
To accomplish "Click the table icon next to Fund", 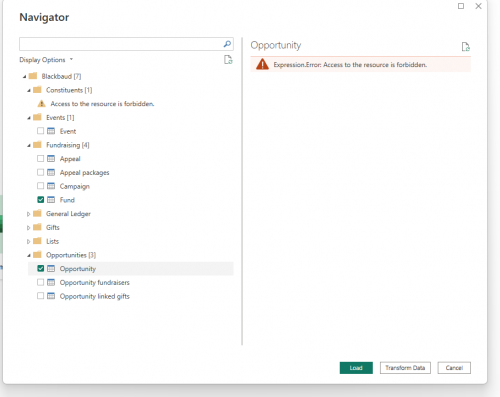I will 51,200.
